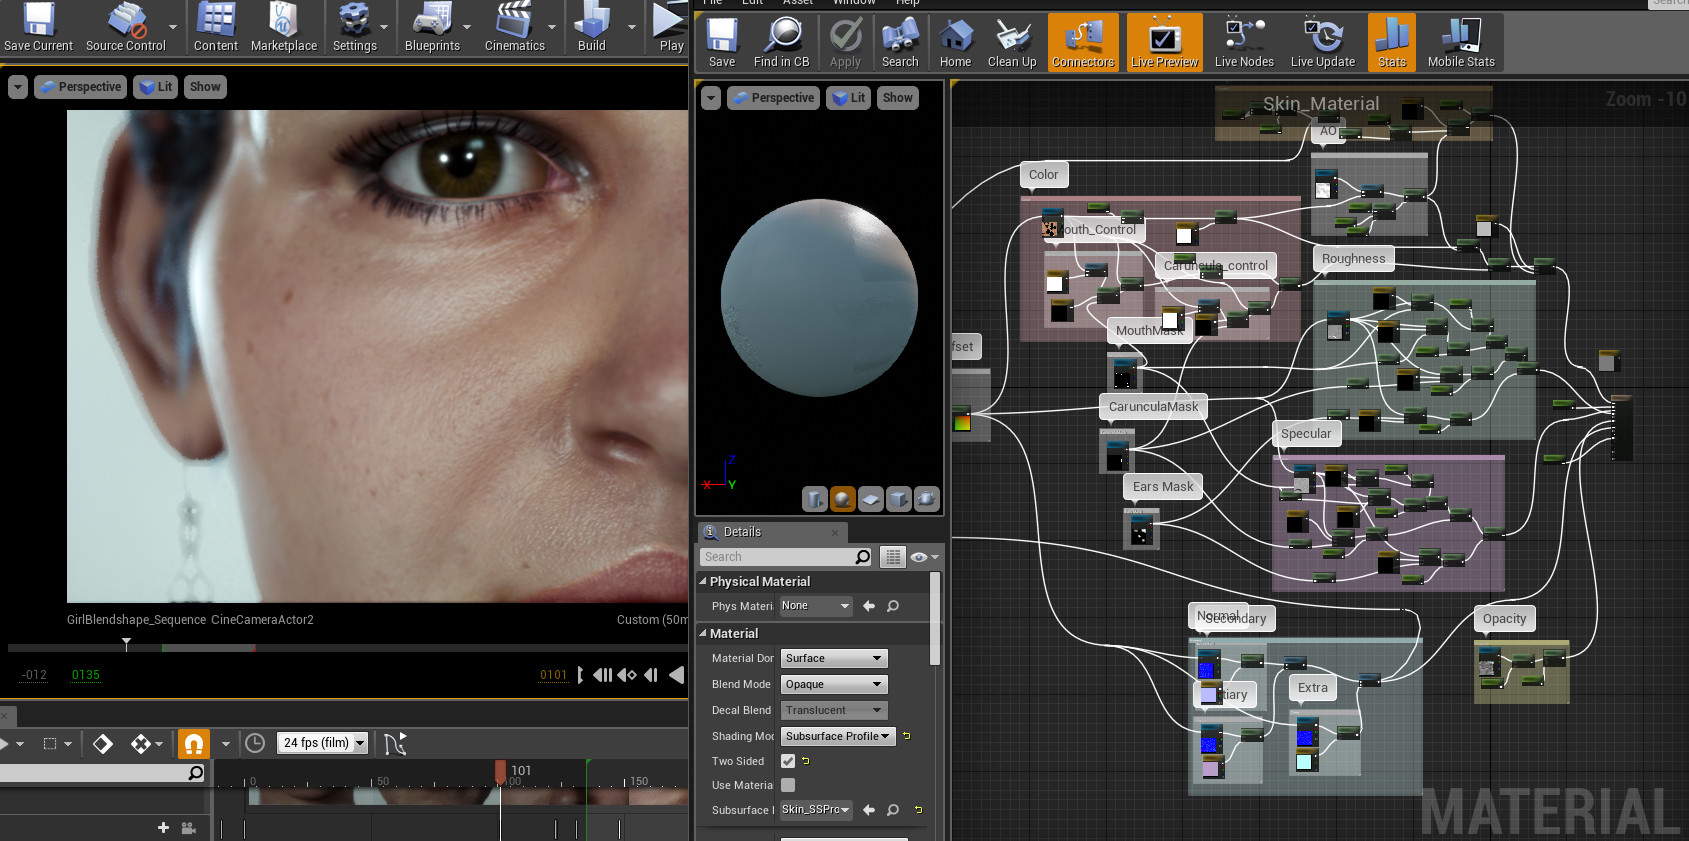Click Opacity comment label in graph

(1504, 618)
